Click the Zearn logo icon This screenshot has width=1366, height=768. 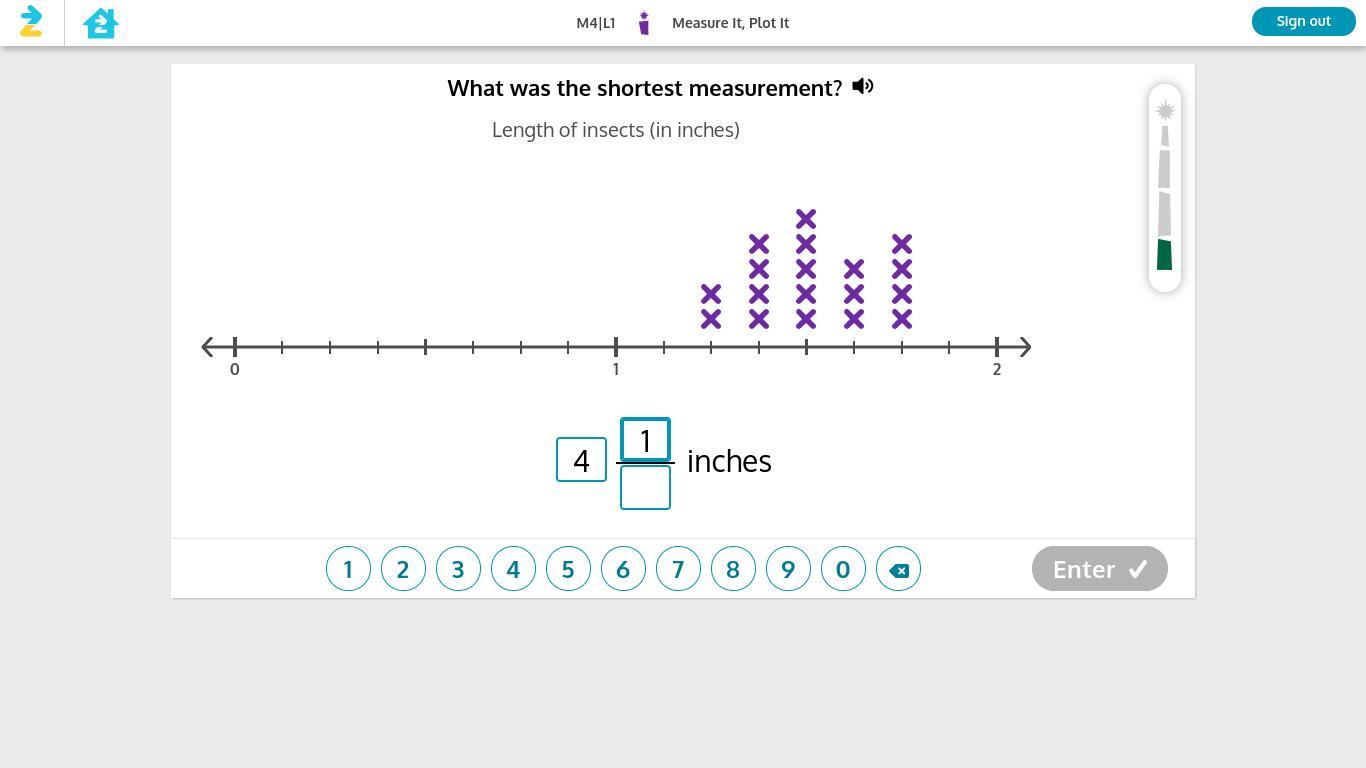(x=31, y=22)
